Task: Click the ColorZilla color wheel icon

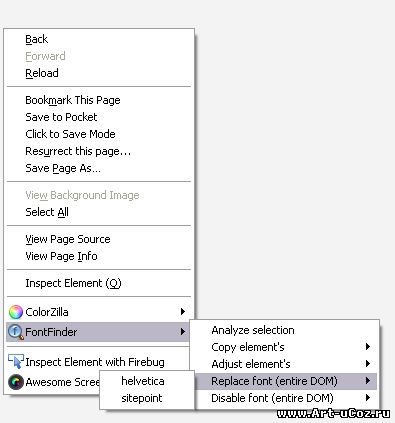Action: 16,312
